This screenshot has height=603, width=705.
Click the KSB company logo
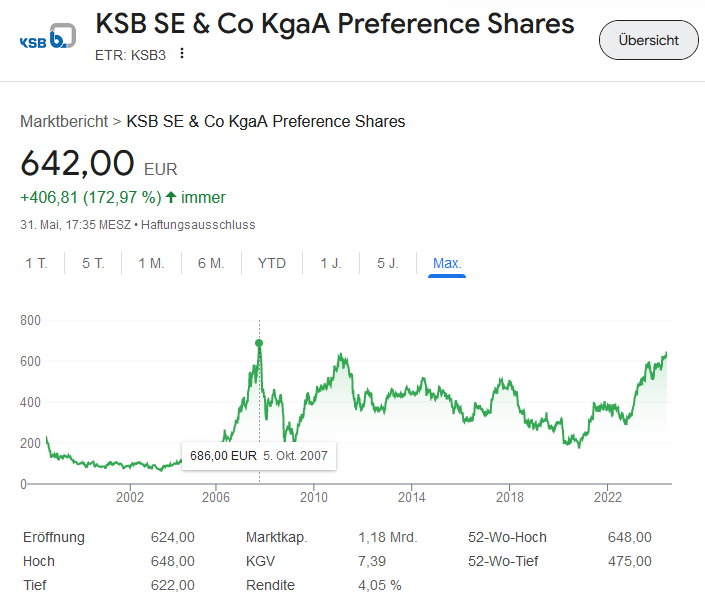[x=47, y=39]
